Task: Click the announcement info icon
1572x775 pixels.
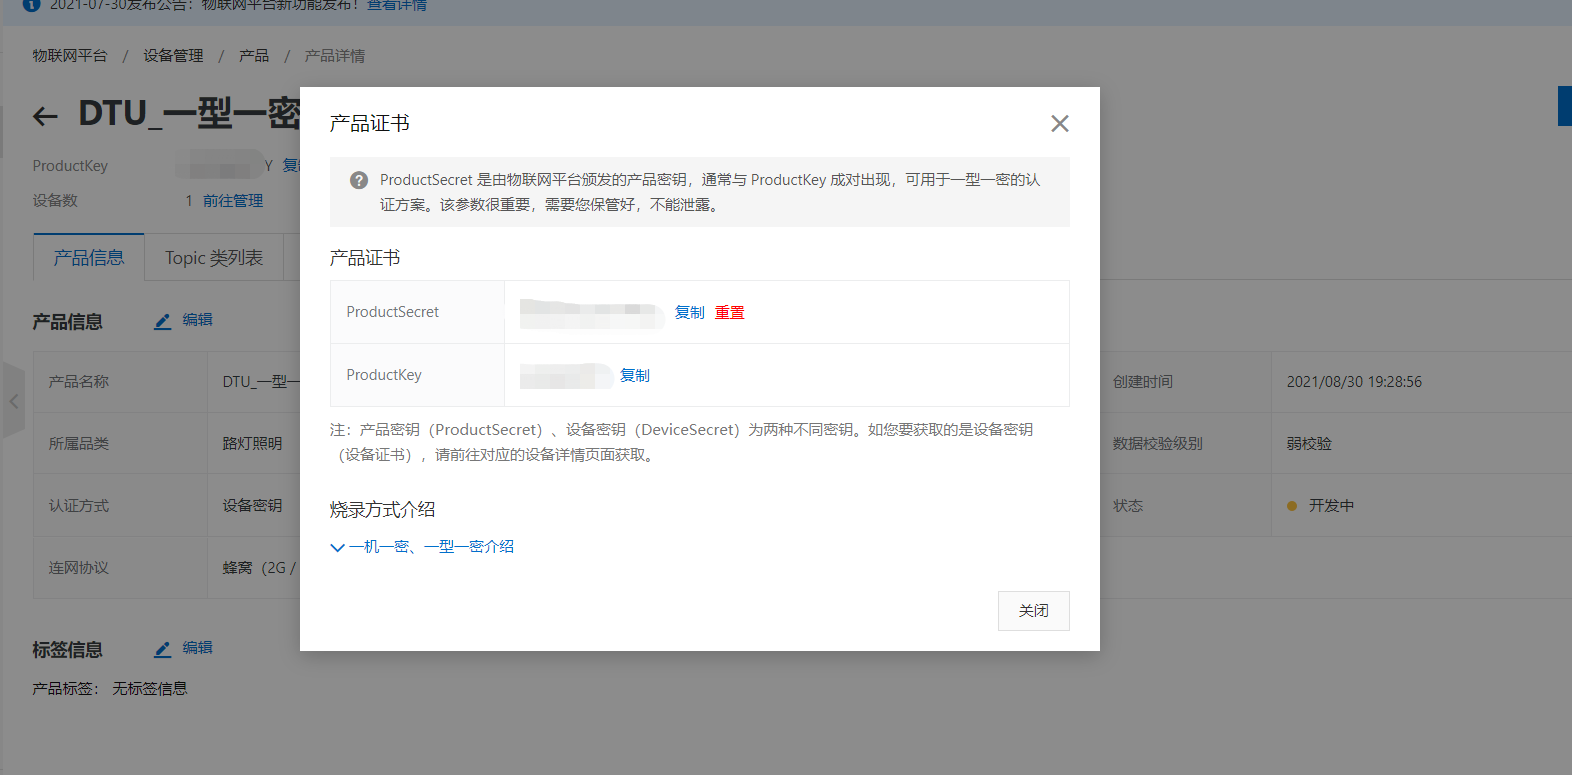Action: click(31, 5)
